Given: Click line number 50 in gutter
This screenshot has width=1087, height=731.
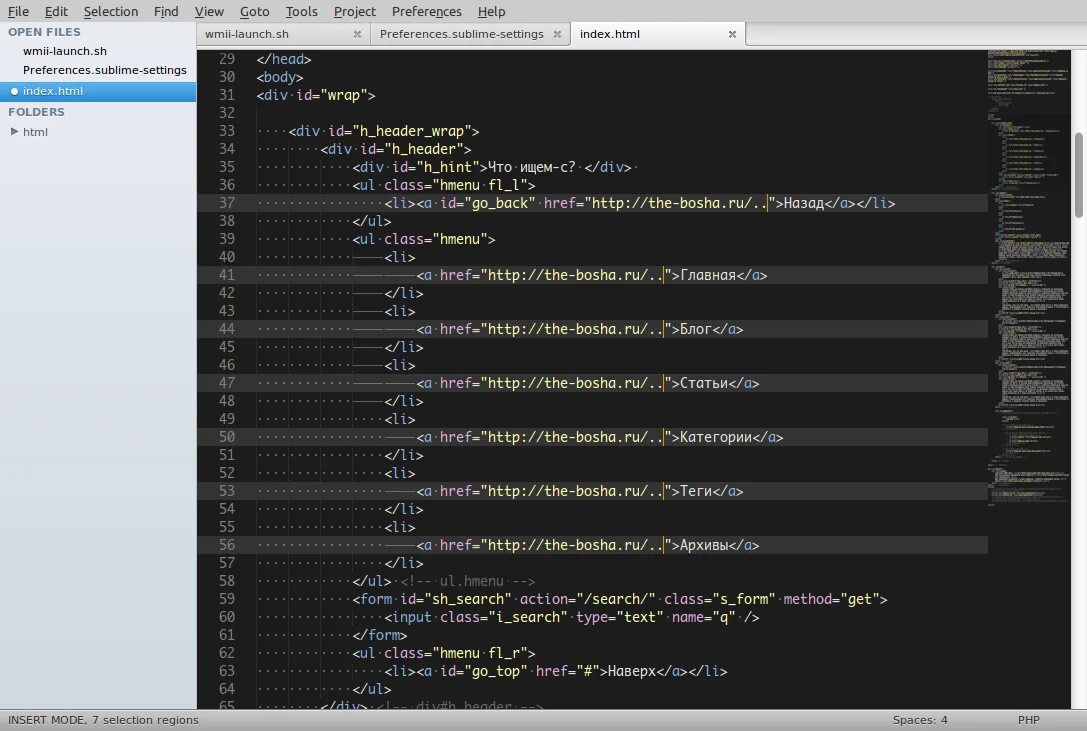Looking at the screenshot, I should point(227,437).
